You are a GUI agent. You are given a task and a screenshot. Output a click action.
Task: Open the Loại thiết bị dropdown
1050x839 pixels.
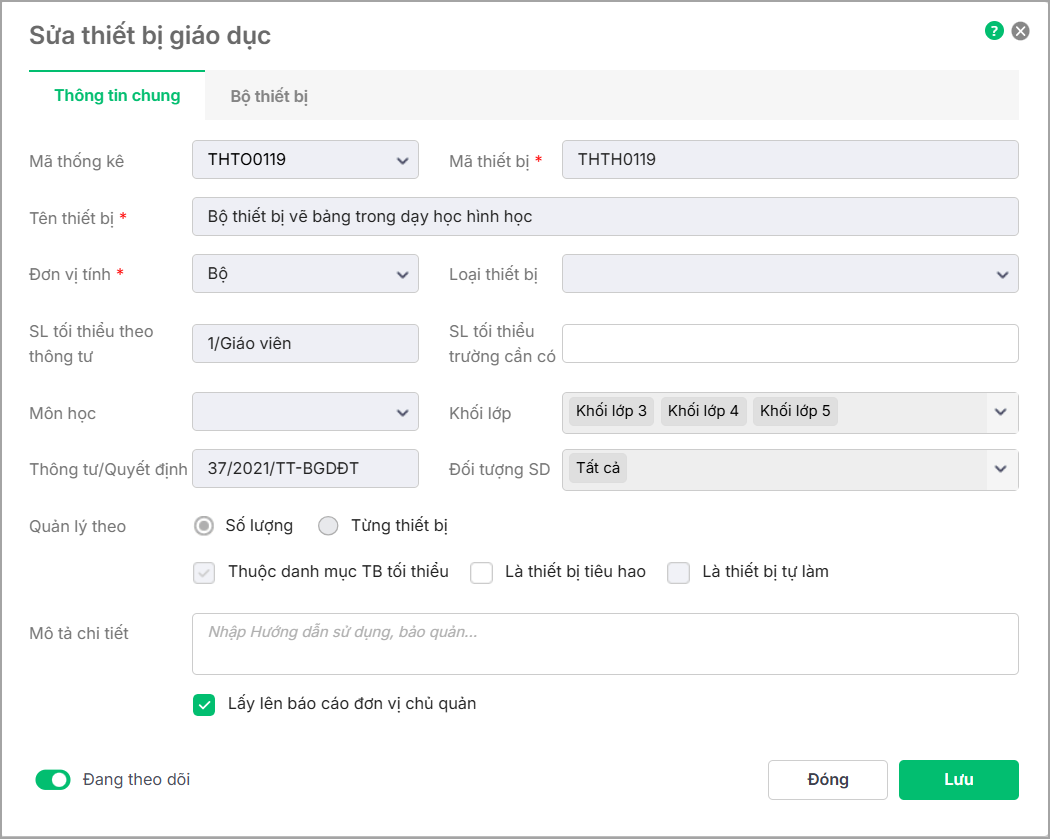click(x=1002, y=274)
